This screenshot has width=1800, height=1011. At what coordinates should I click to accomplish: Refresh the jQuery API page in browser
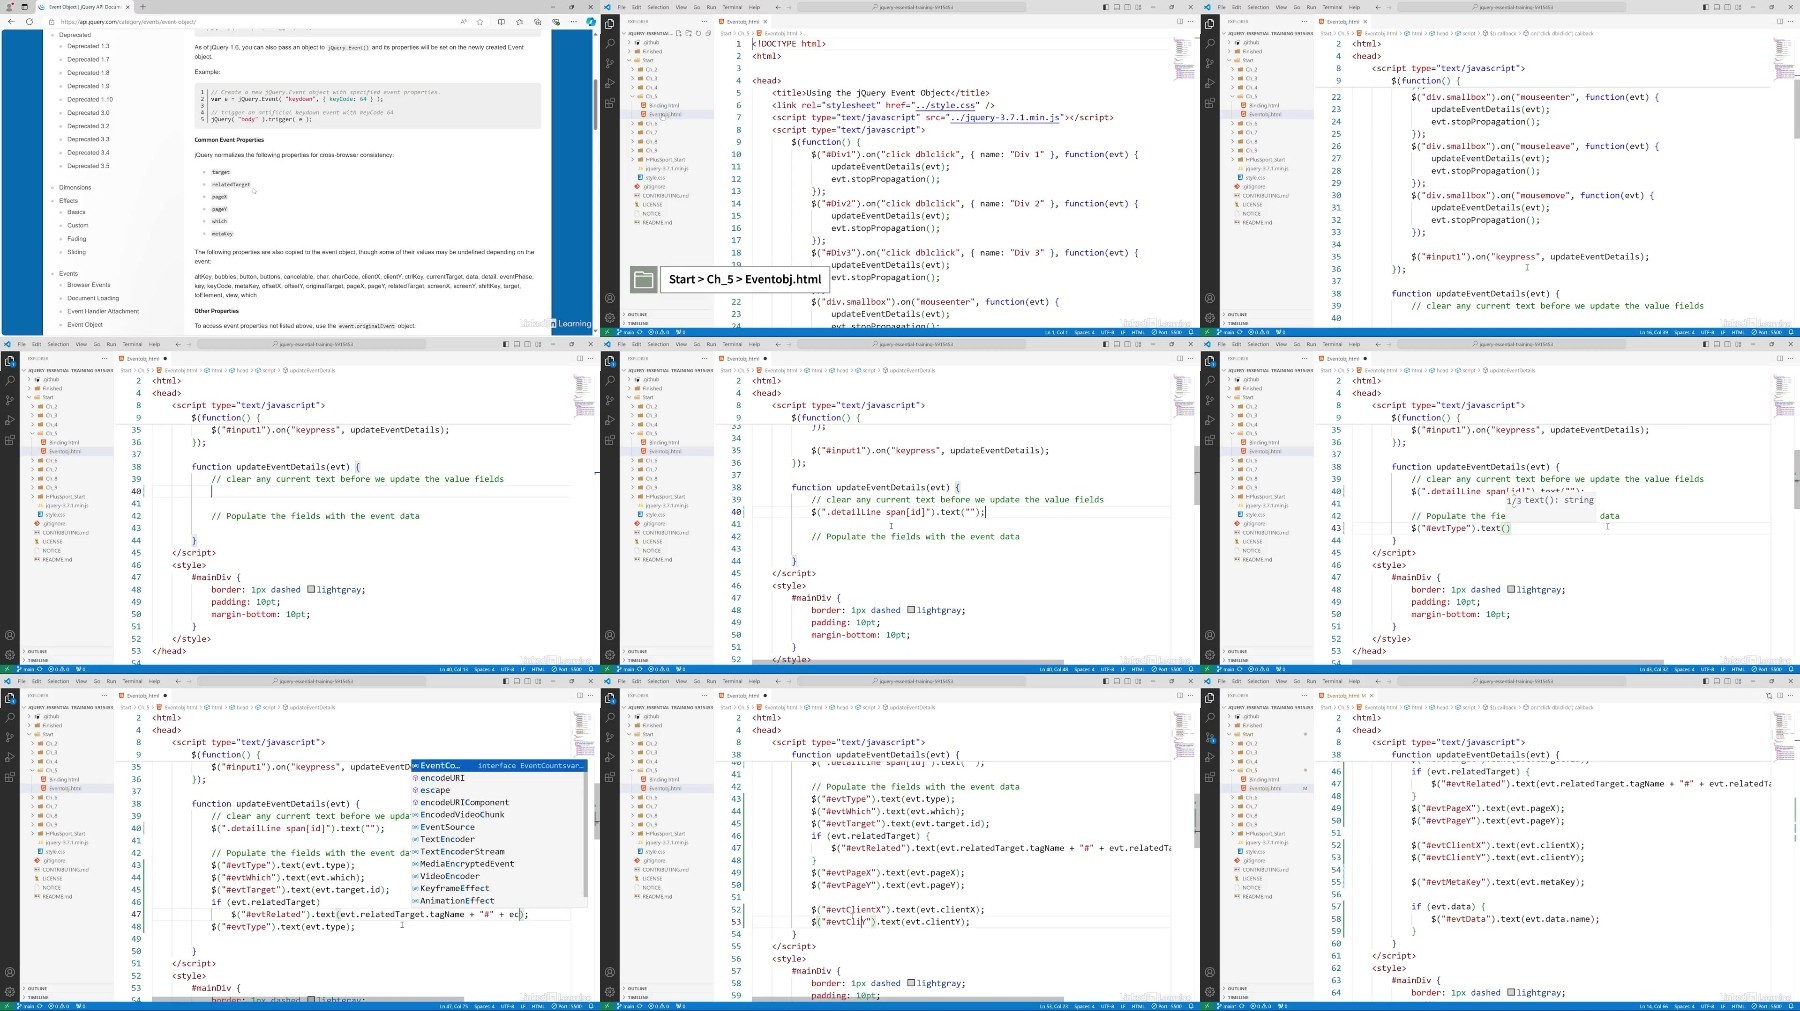pos(29,21)
